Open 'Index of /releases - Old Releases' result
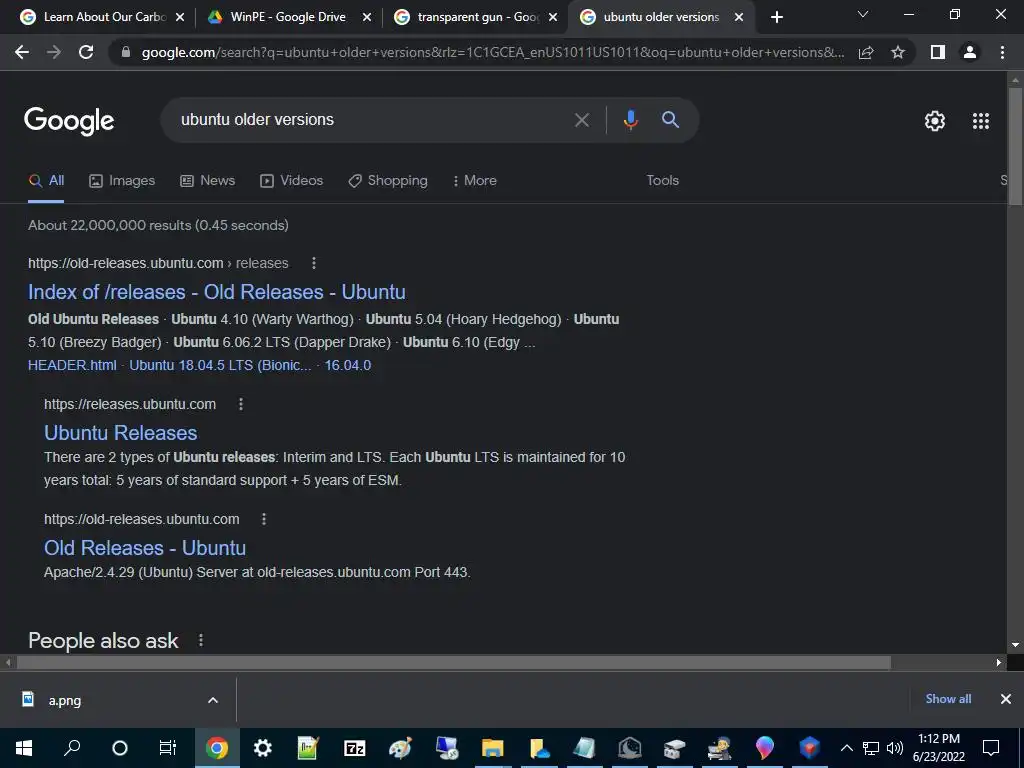This screenshot has height=768, width=1024. [x=217, y=292]
